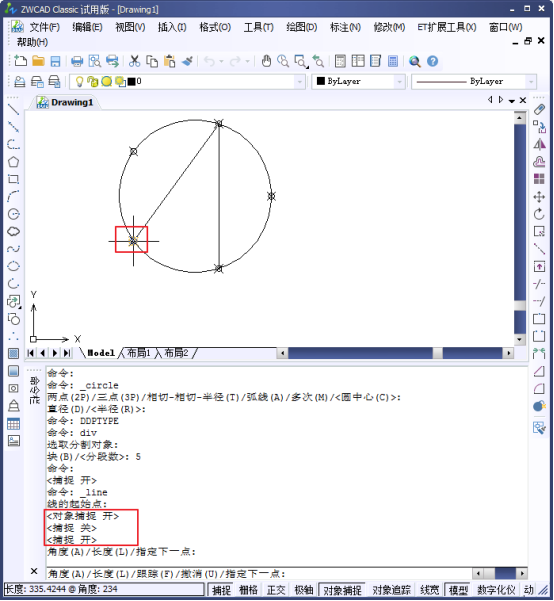Screen dimensions: 554x601
Task: Open the drawing tab list dropdown arrow
Action: click(x=512, y=101)
